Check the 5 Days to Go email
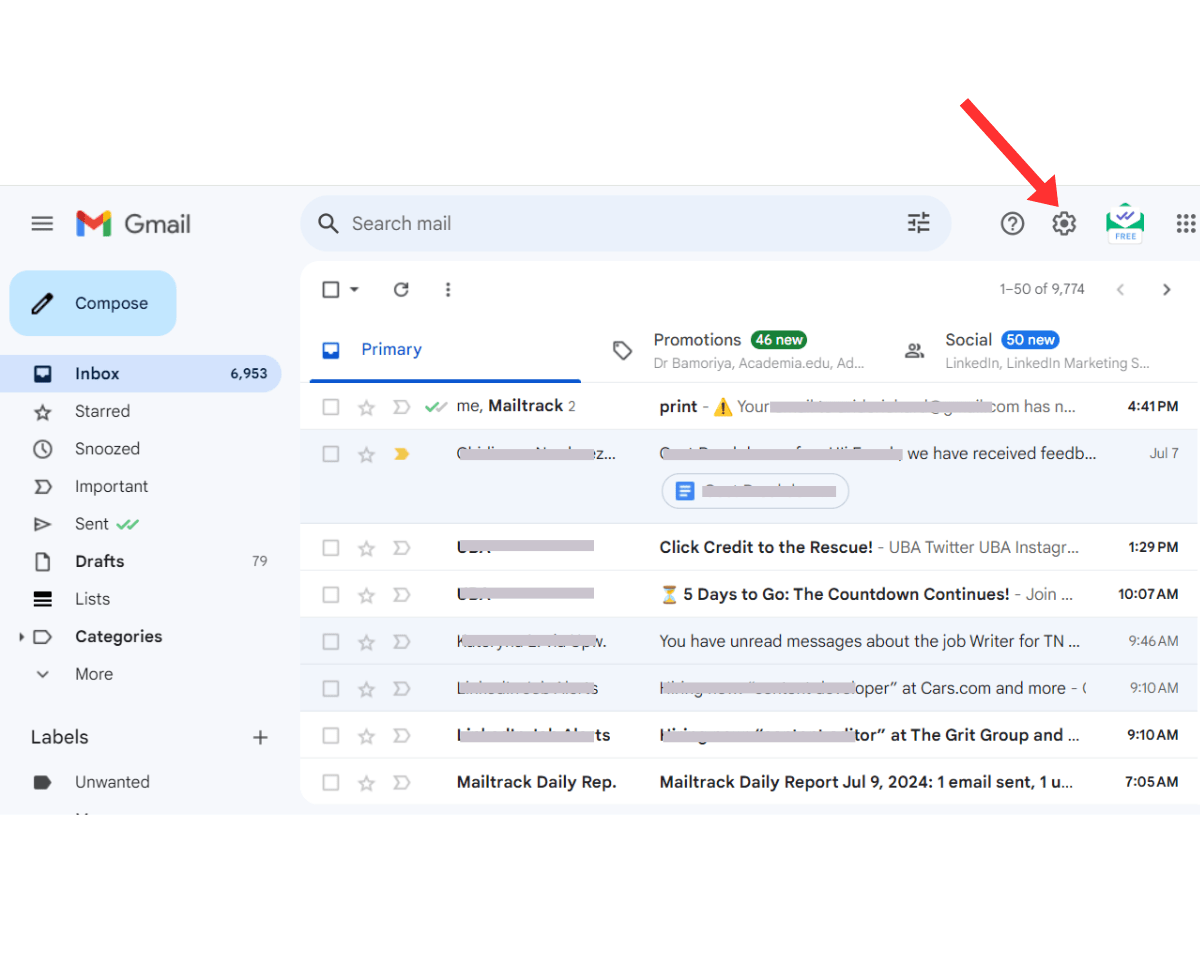Screen dimensions: 1200x960 [331, 595]
